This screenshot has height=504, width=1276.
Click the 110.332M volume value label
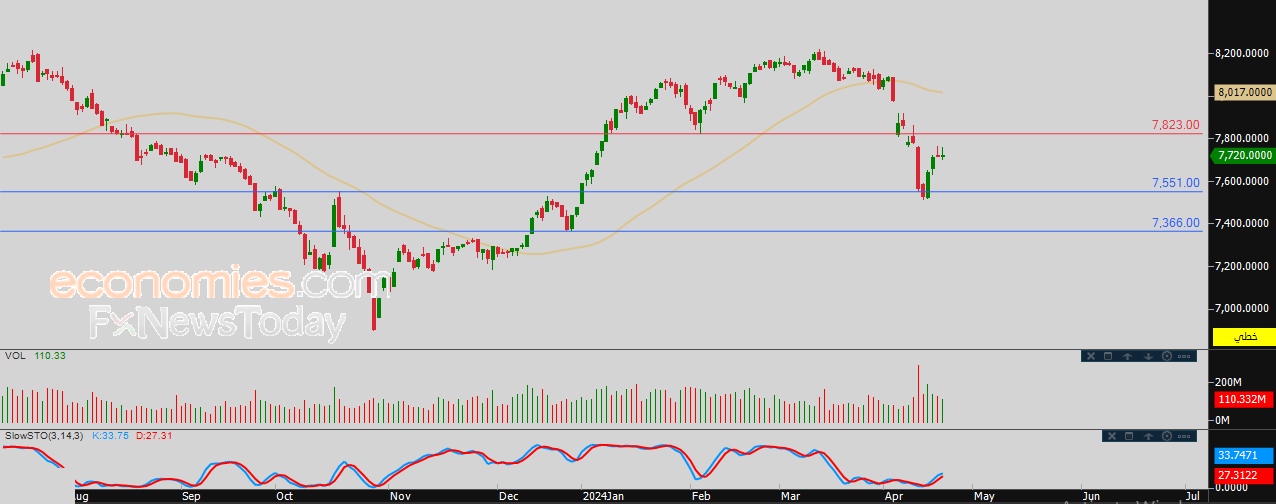[x=1244, y=399]
